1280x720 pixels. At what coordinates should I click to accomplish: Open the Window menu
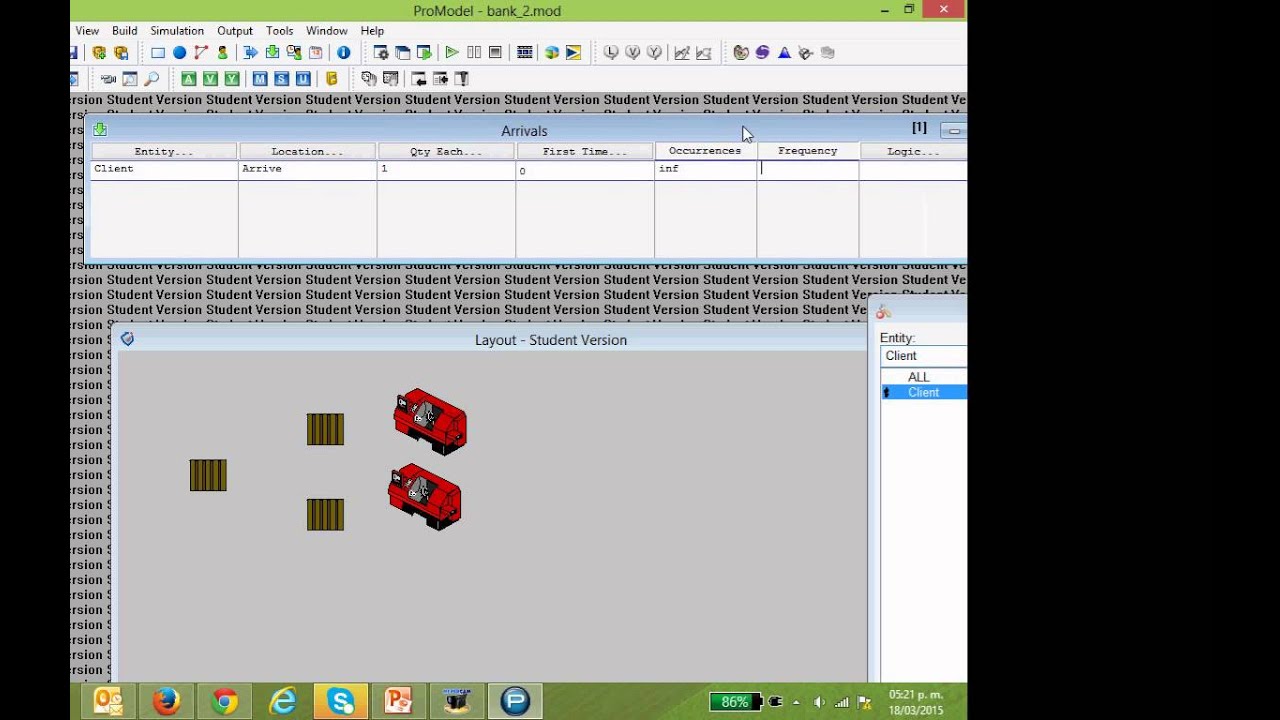(x=327, y=31)
